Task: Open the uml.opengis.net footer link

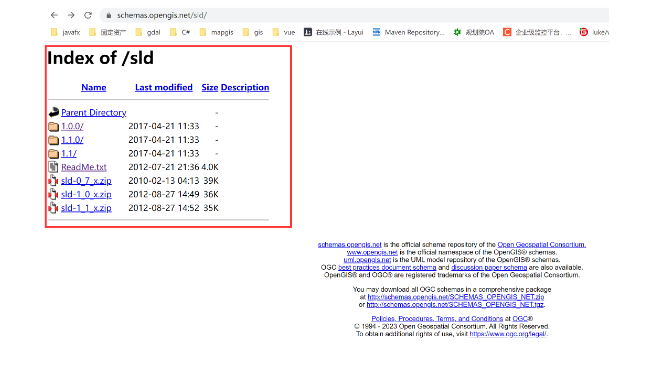Action: pyautogui.click(x=367, y=260)
